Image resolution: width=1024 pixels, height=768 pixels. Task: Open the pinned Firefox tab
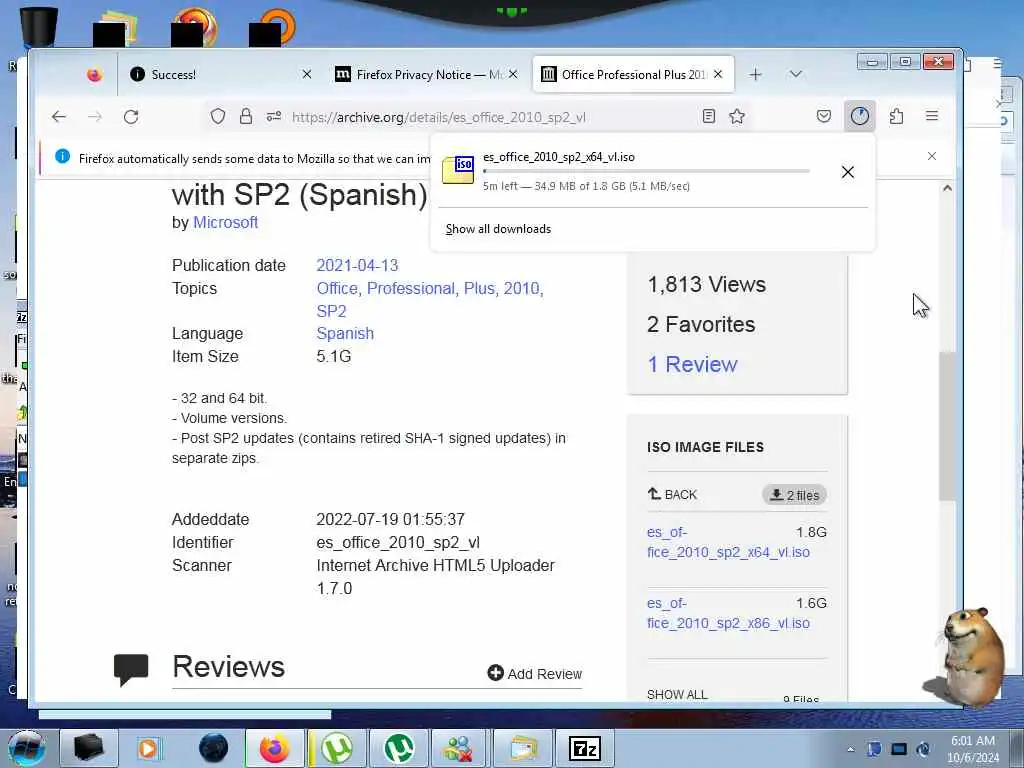coord(95,75)
